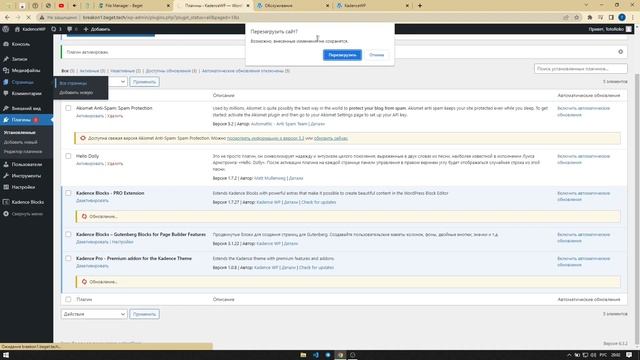The width and height of the screenshot is (640, 360).
Task: Open the share page icon in address bar
Action: (x=566, y=18)
